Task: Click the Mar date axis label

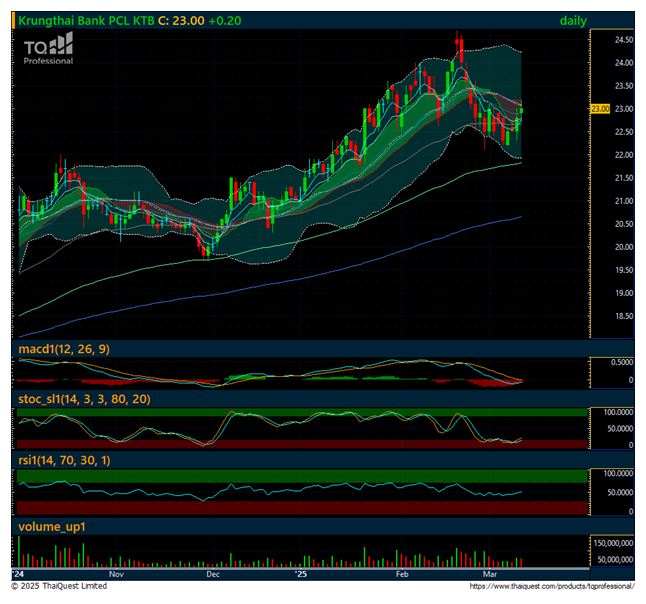Action: 489,574
